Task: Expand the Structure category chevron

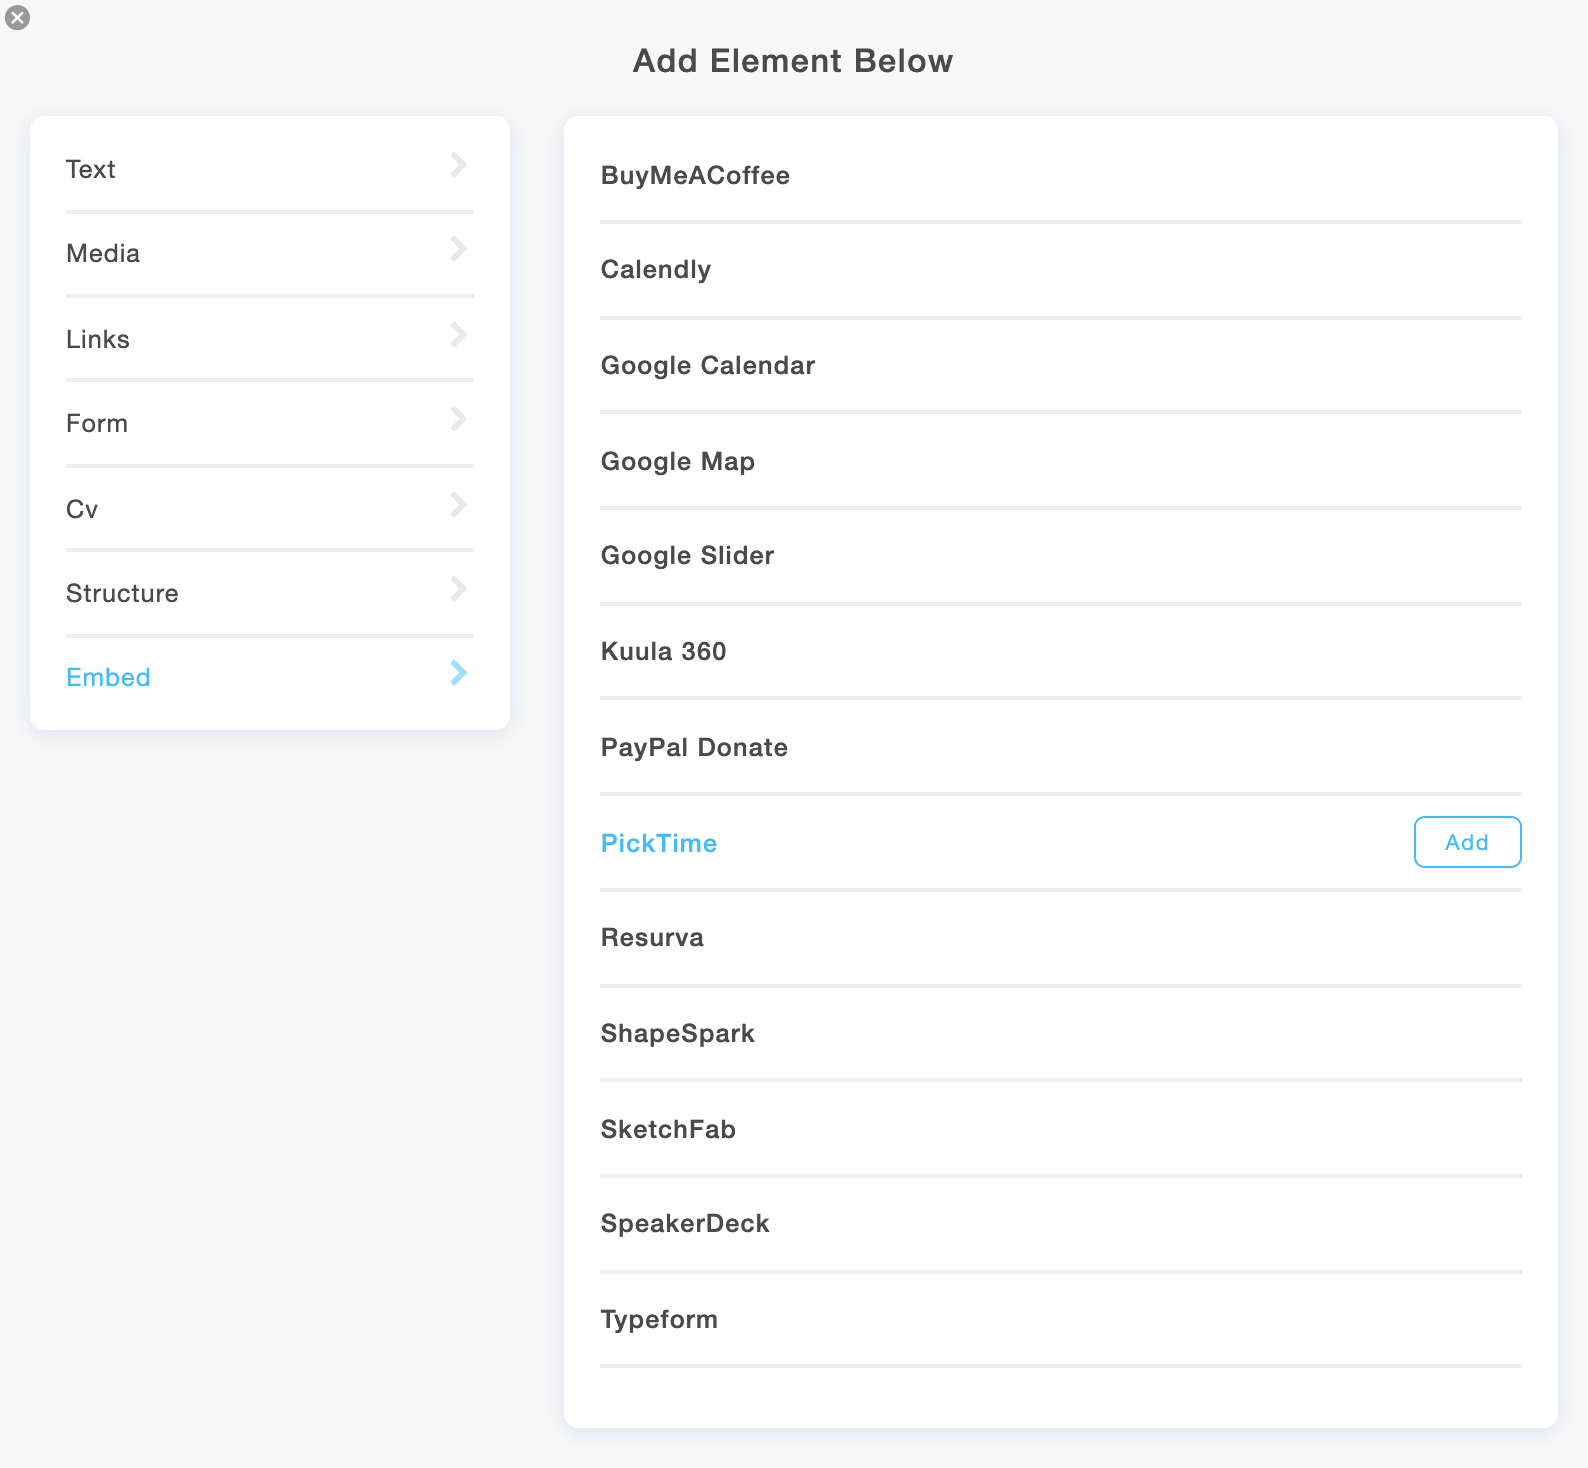Action: coord(459,589)
